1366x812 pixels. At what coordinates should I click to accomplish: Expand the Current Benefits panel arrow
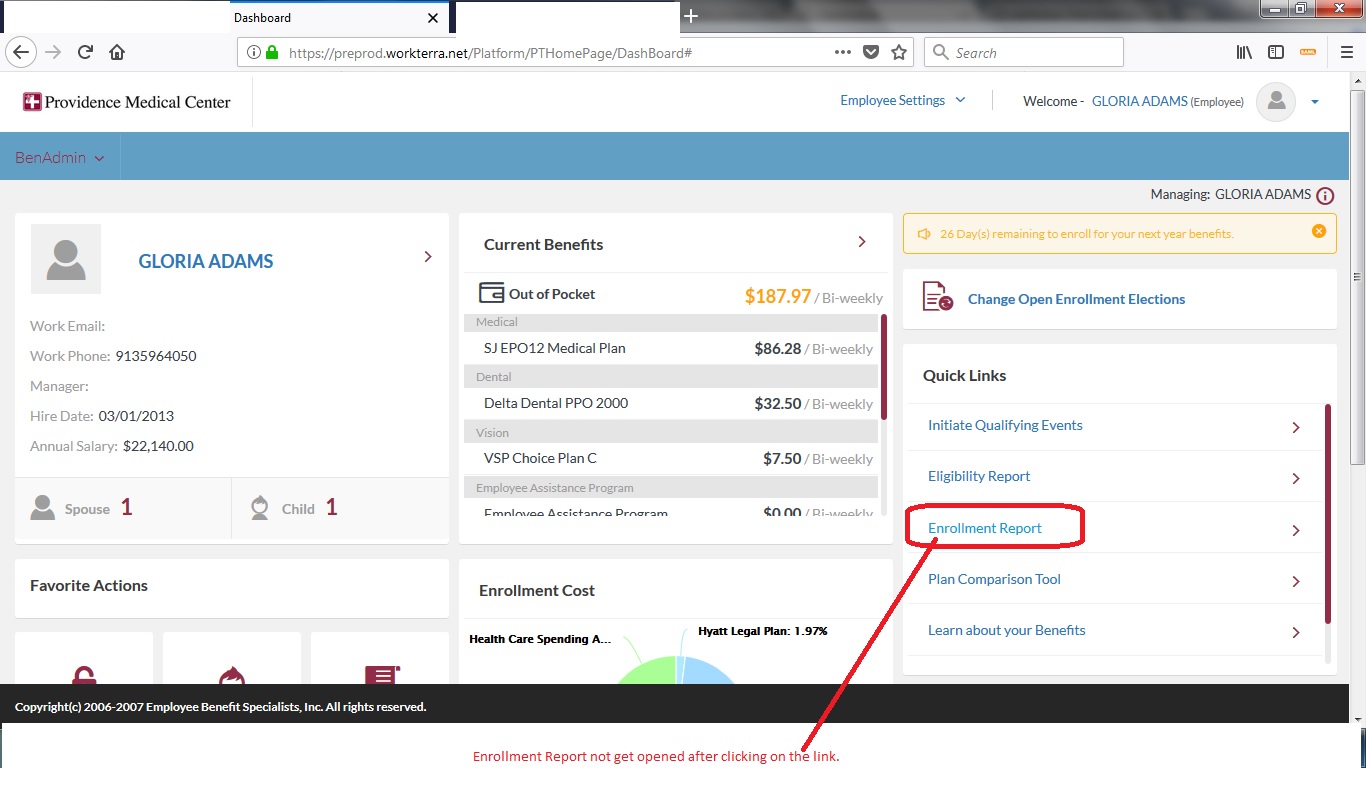click(x=862, y=242)
